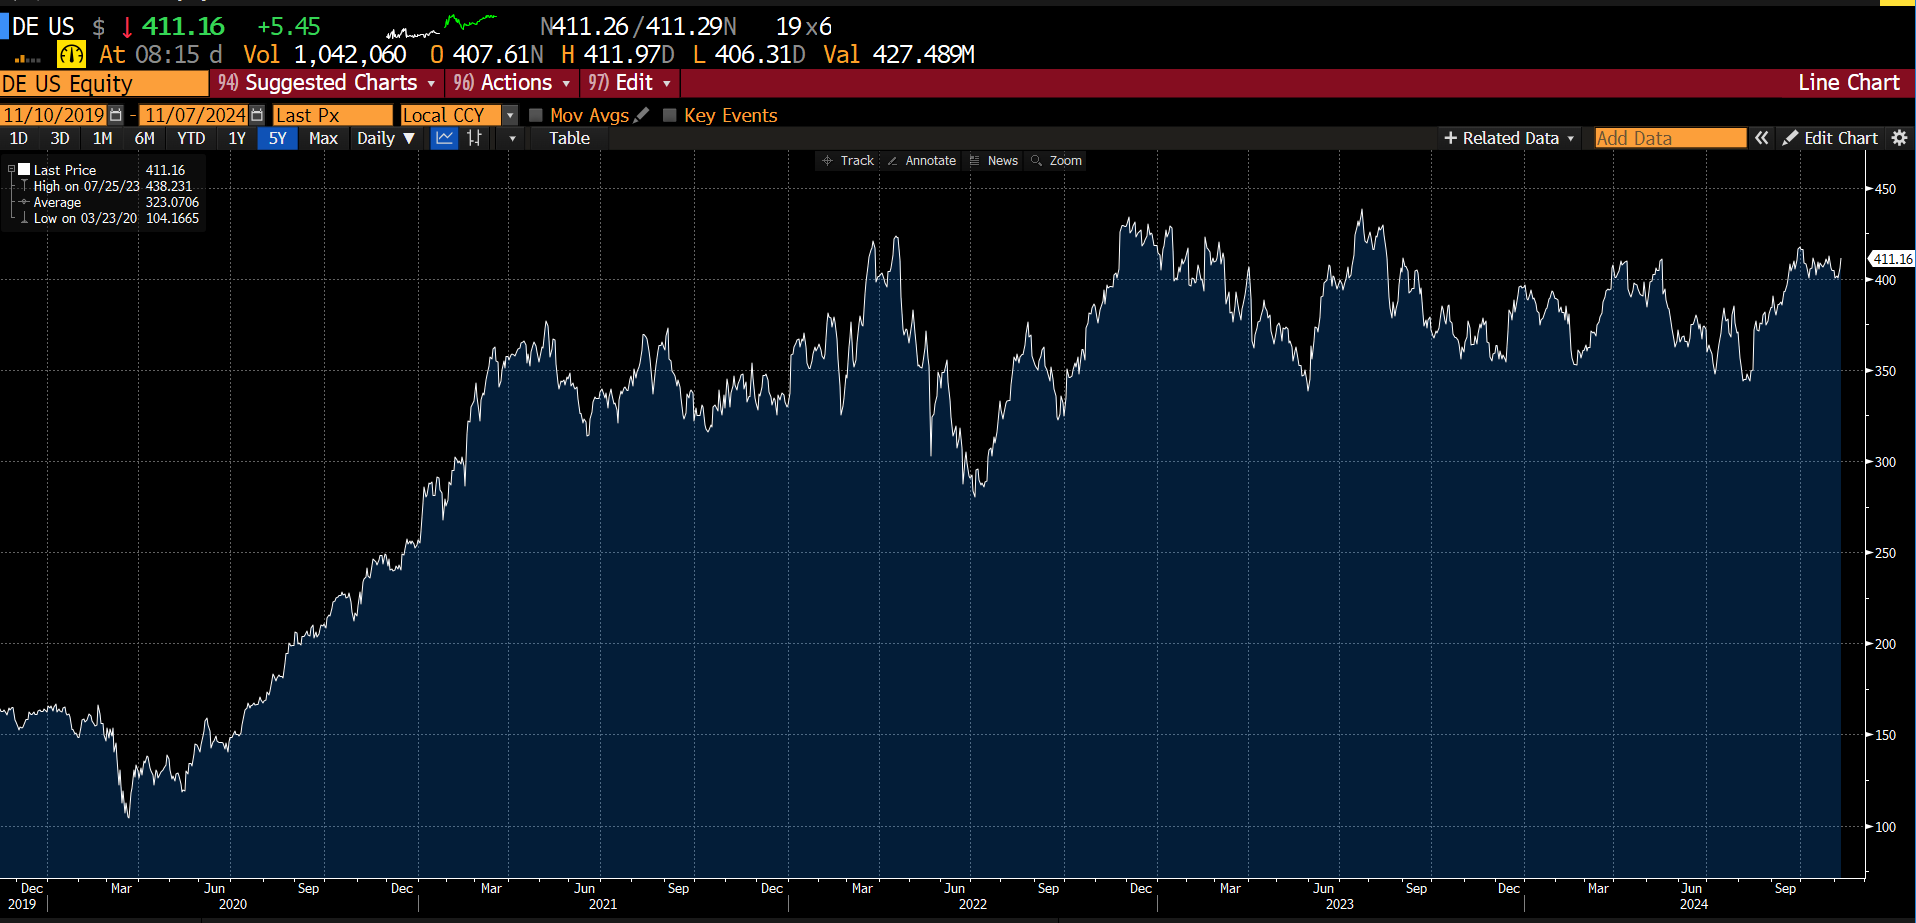Click the Table view button
1916x923 pixels.
click(569, 138)
